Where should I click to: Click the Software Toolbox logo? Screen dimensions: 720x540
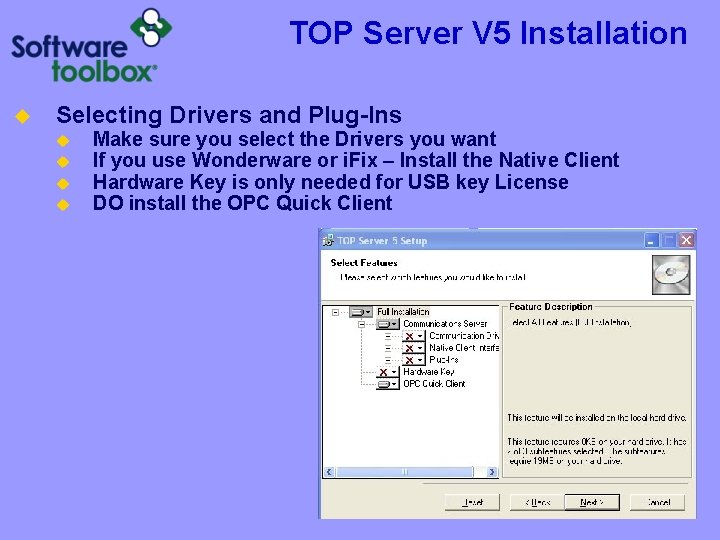pos(91,46)
